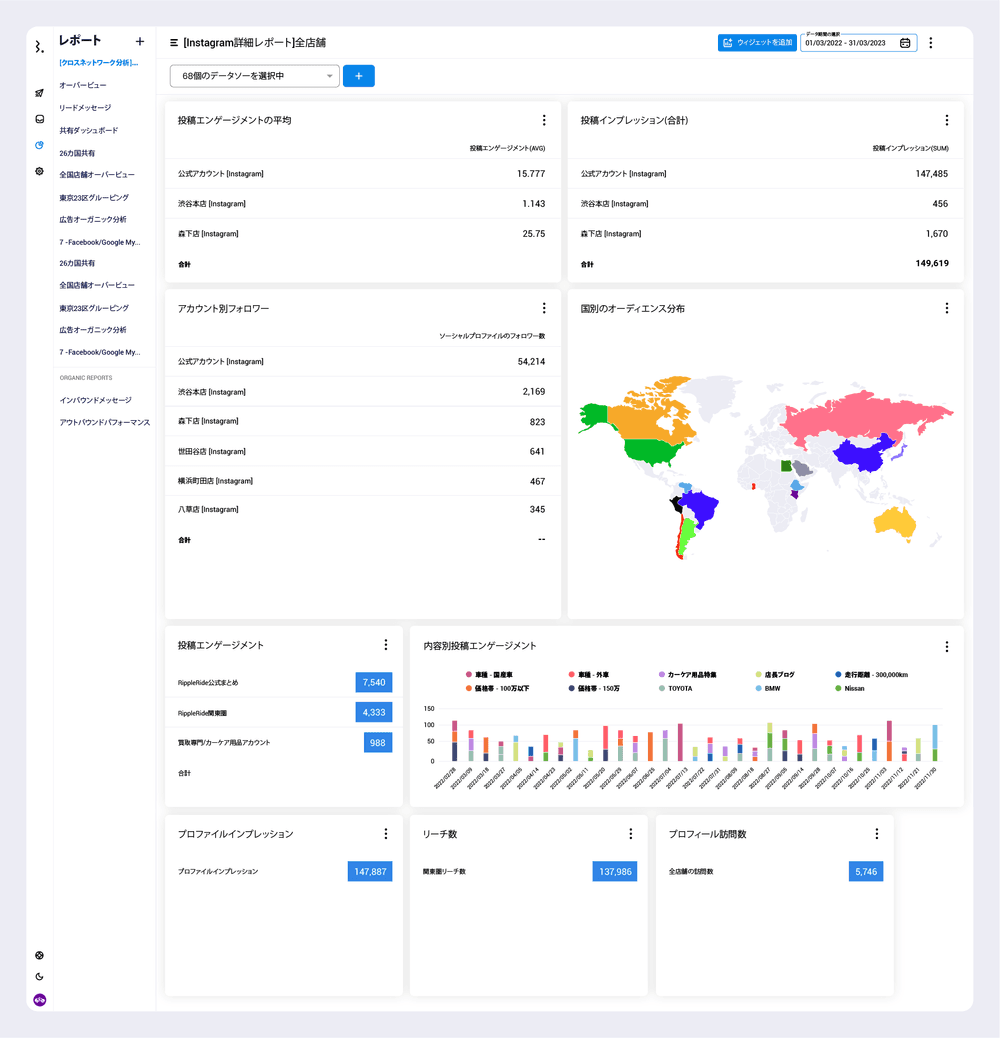Click the hamburger icon beside the report title

pos(174,43)
